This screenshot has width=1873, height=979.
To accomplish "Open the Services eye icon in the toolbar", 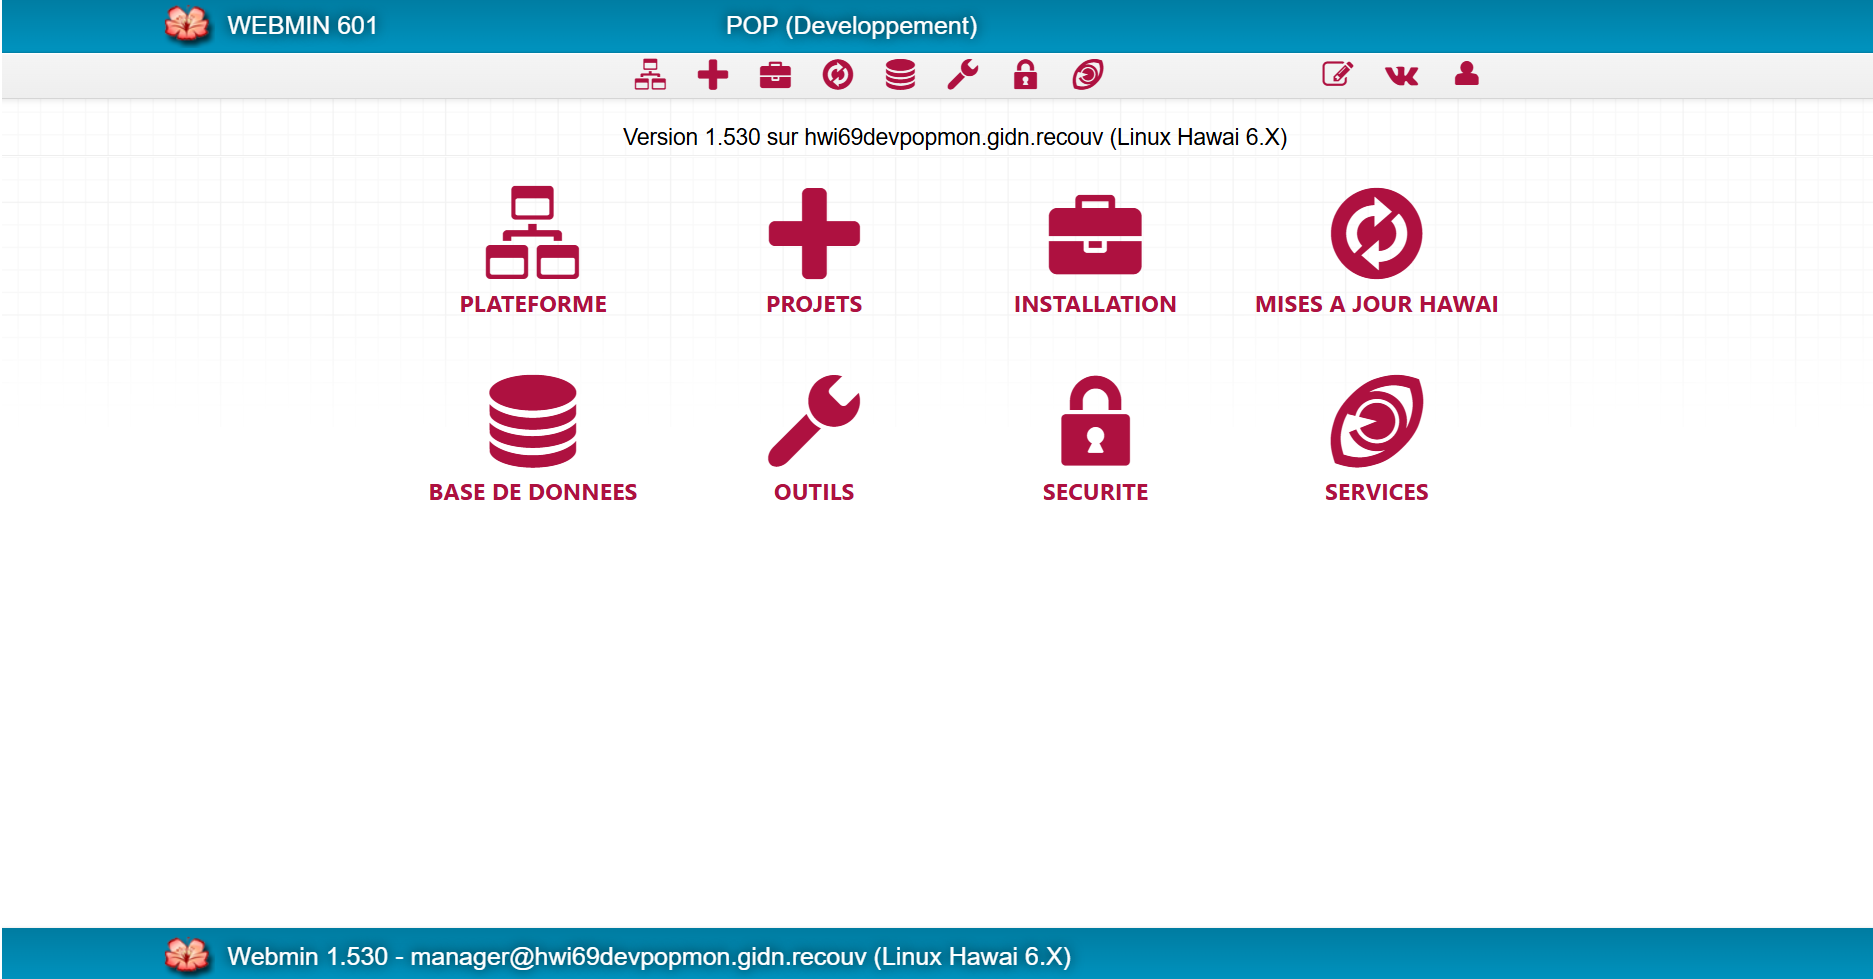I will pyautogui.click(x=1088, y=74).
